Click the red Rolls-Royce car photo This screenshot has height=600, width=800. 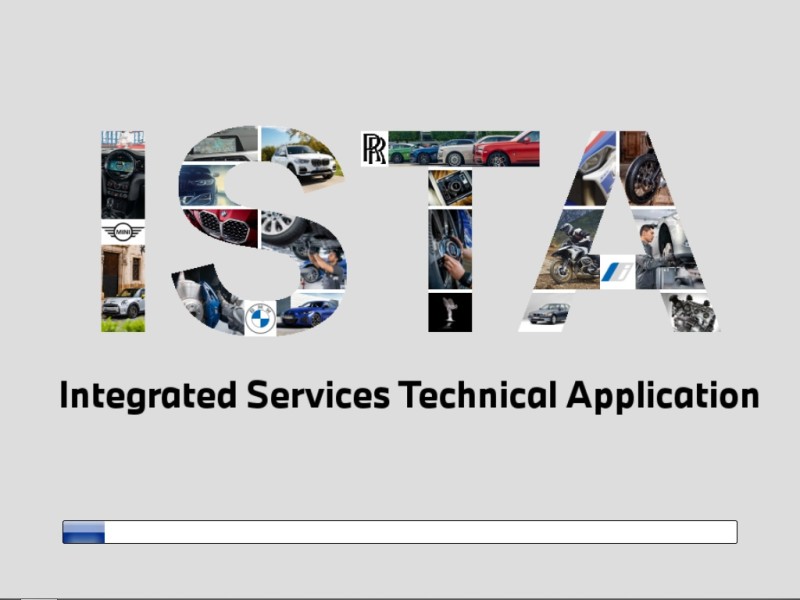point(508,150)
